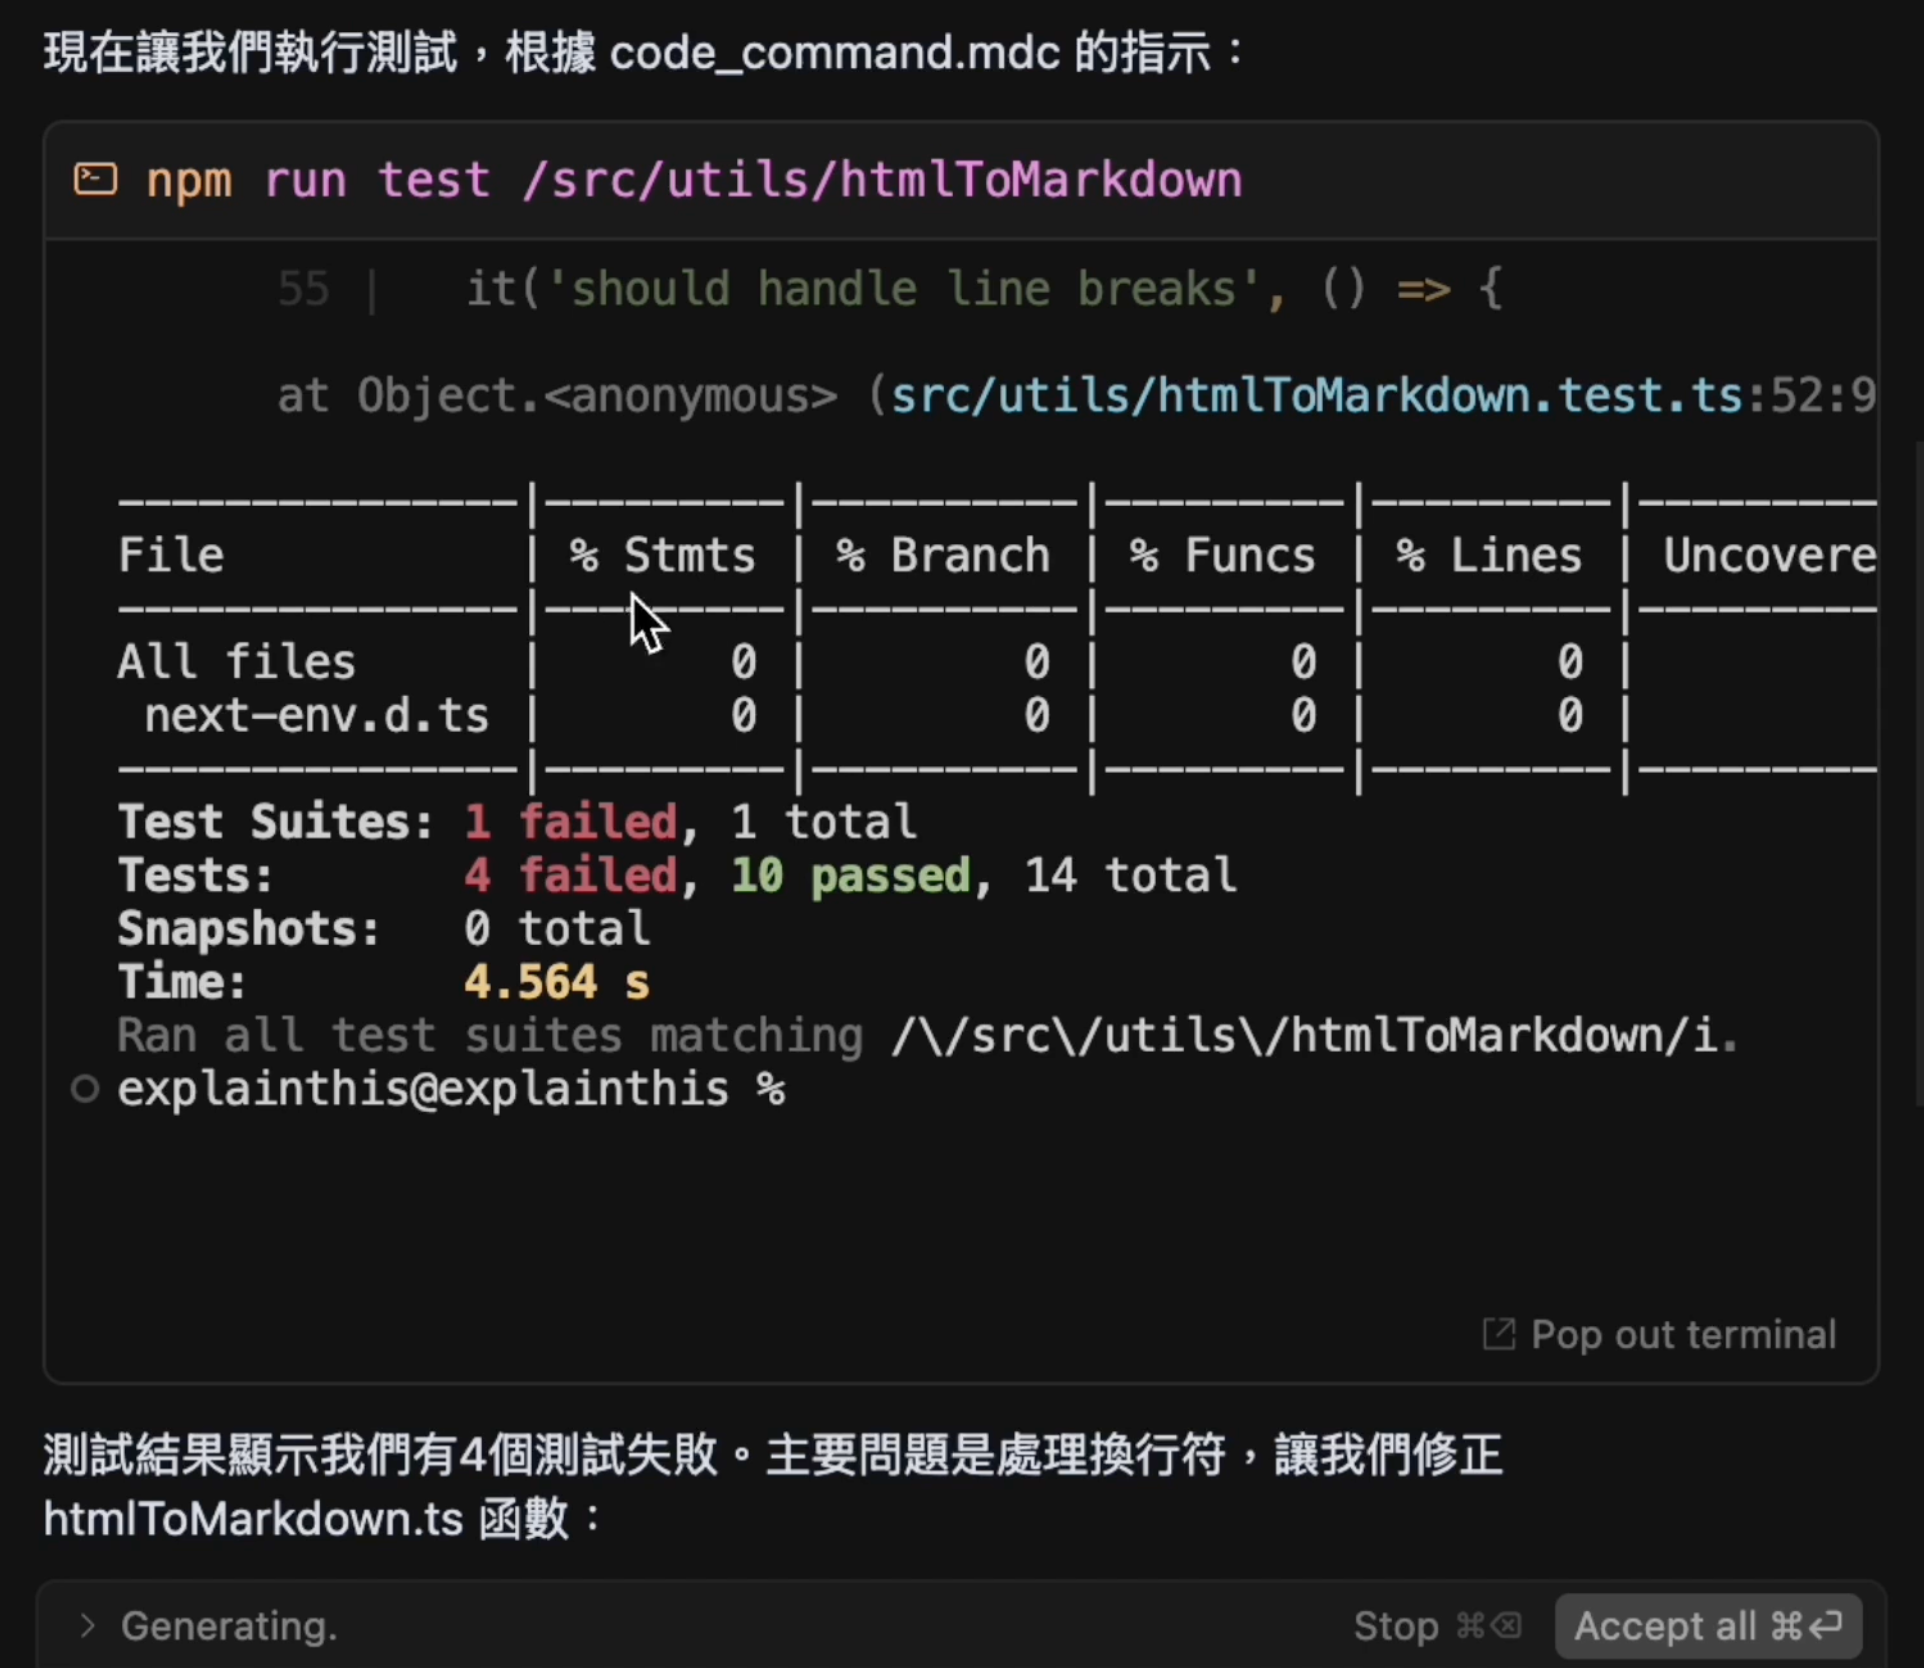Viewport: 1924px width, 1668px height.
Task: Click the command symbol icon next to Stop
Action: coord(1469,1625)
